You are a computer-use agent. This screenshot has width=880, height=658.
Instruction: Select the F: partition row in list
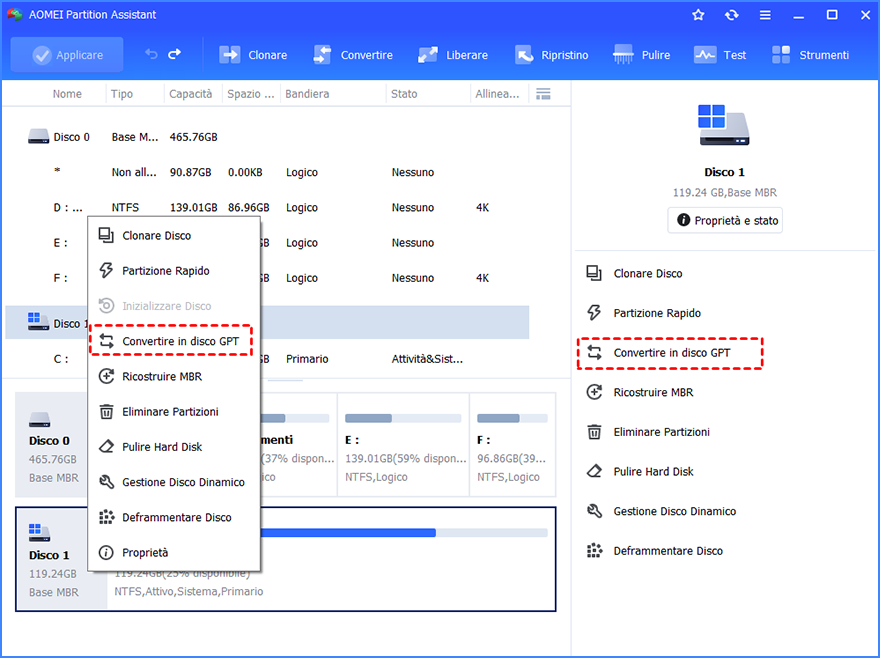(x=267, y=278)
